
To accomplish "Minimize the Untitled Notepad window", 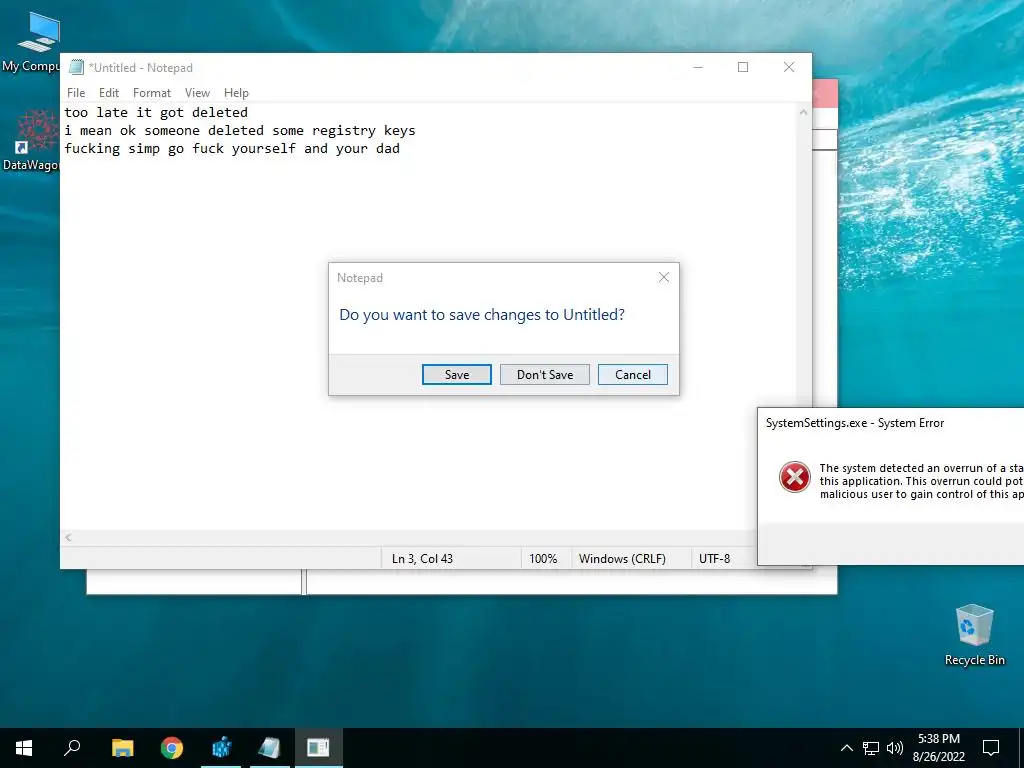I will click(697, 67).
